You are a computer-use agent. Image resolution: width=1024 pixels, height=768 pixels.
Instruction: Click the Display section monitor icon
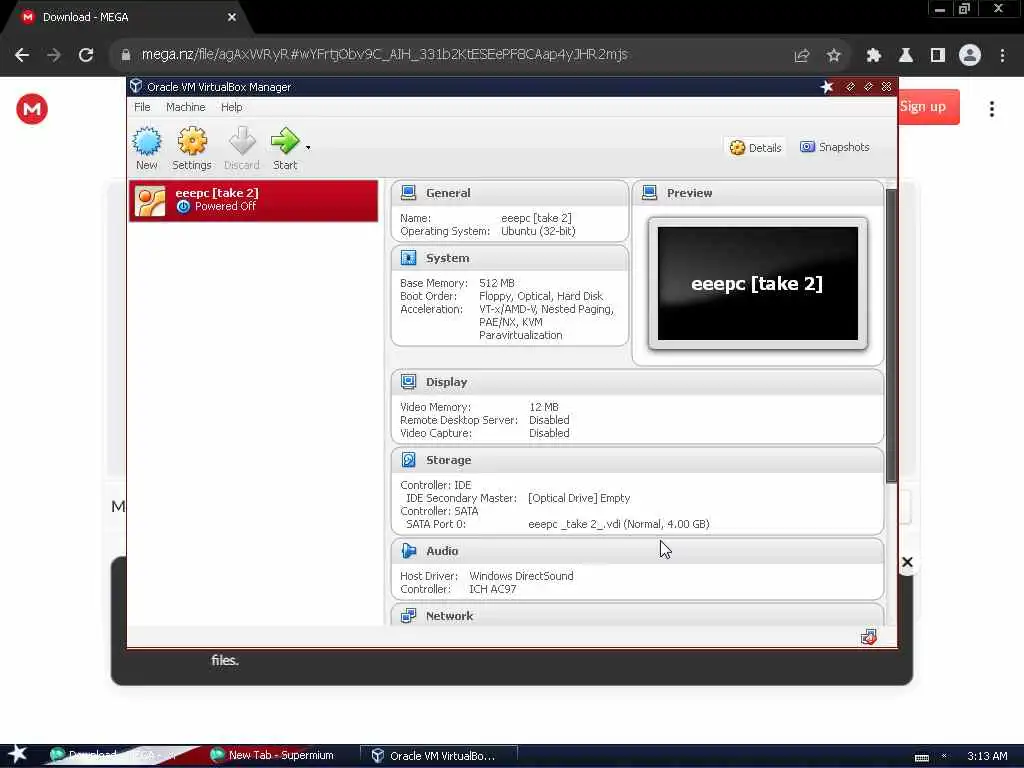coord(409,382)
